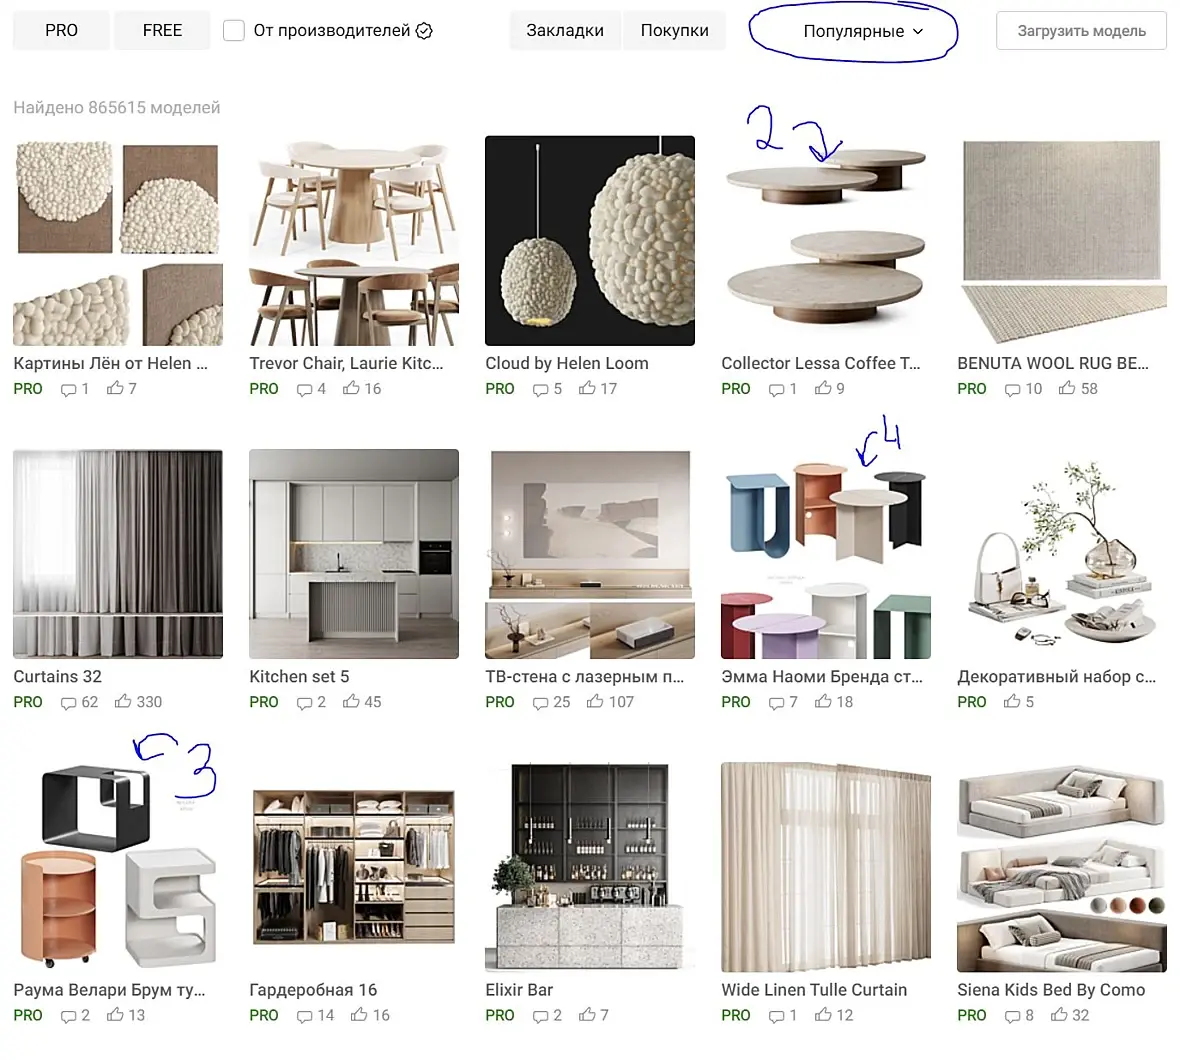The height and width of the screenshot is (1060, 1180).
Task: Click thumbs-up icon under Siena Kids Bed
Action: tap(1060, 1015)
